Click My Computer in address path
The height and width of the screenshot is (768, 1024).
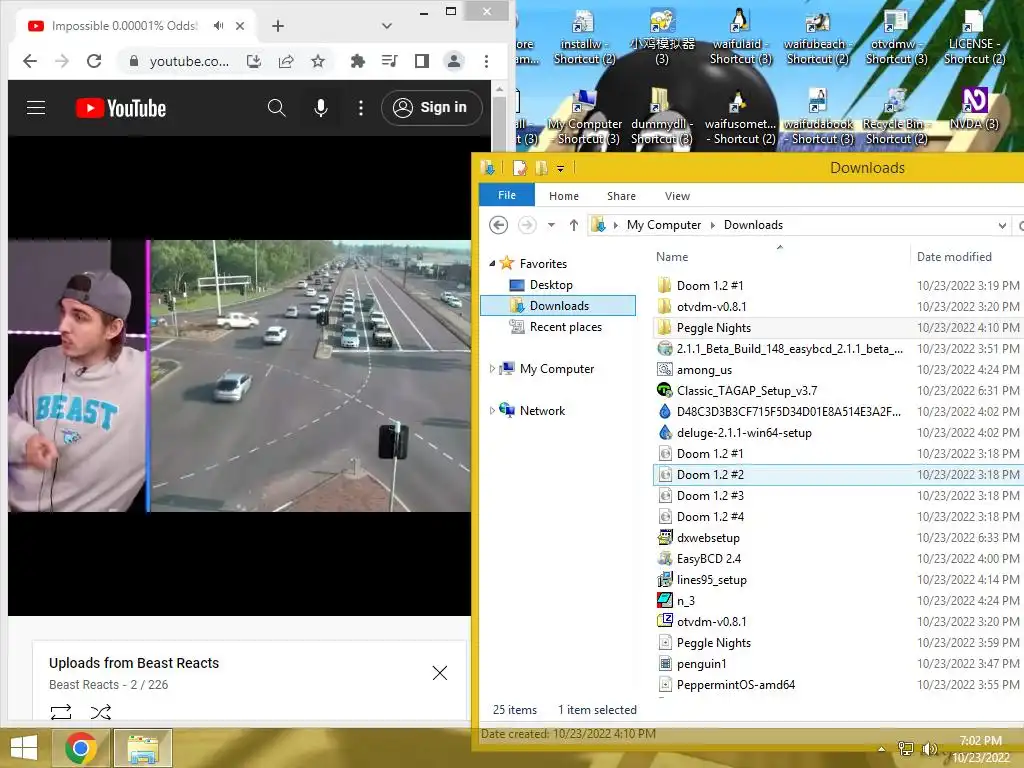pyautogui.click(x=664, y=225)
